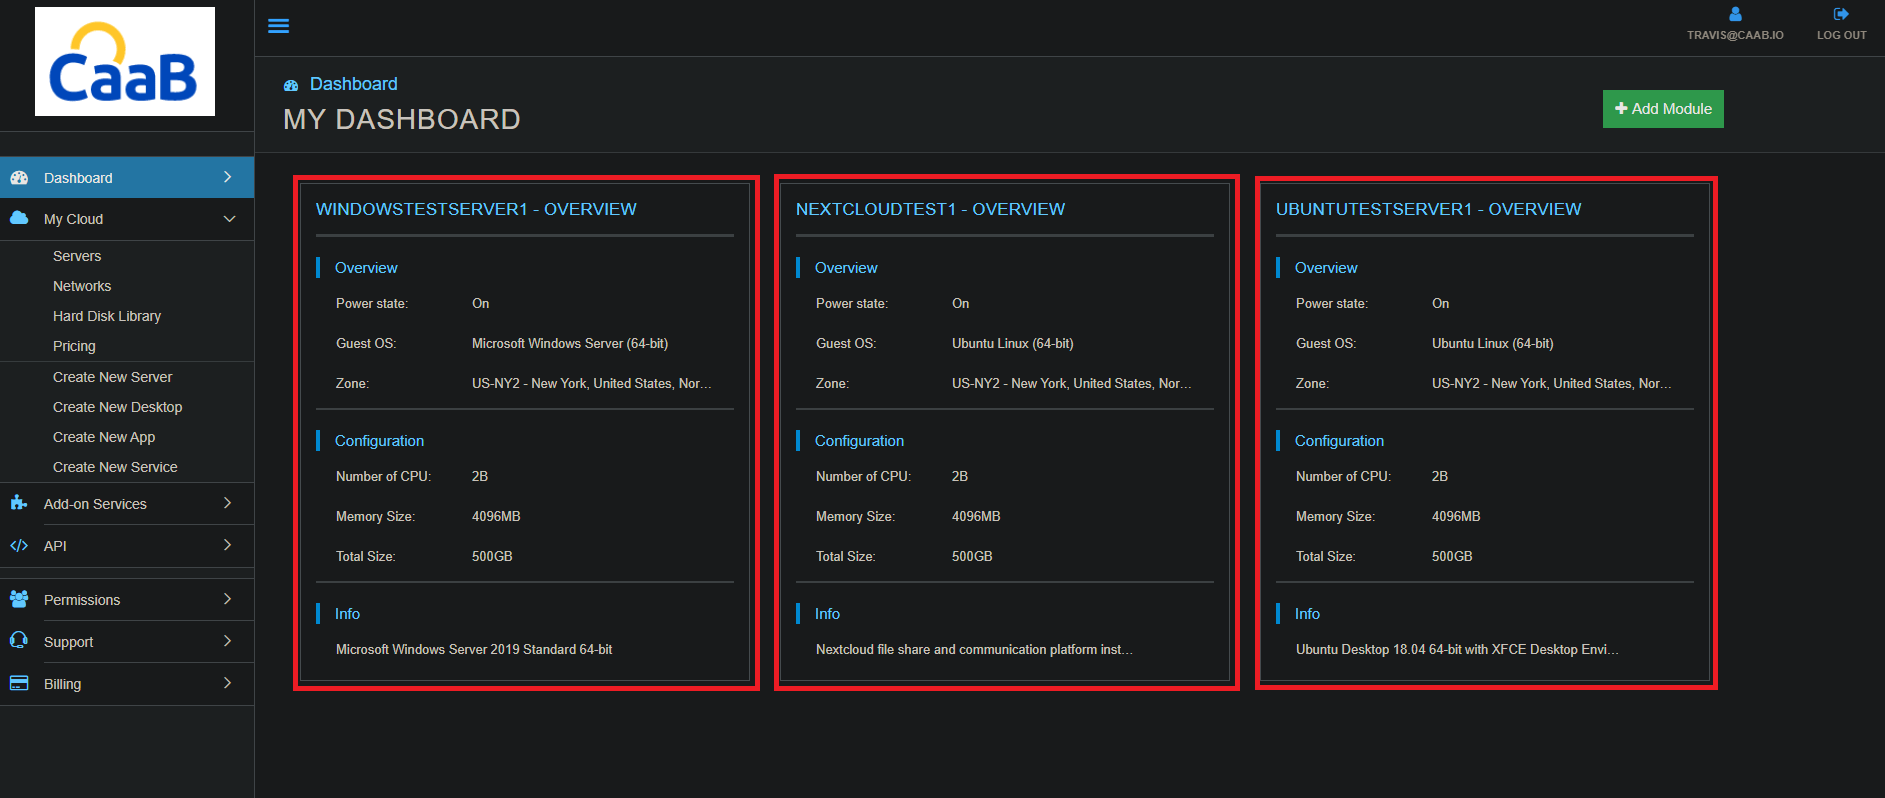Select Create New Desktop

tap(117, 407)
